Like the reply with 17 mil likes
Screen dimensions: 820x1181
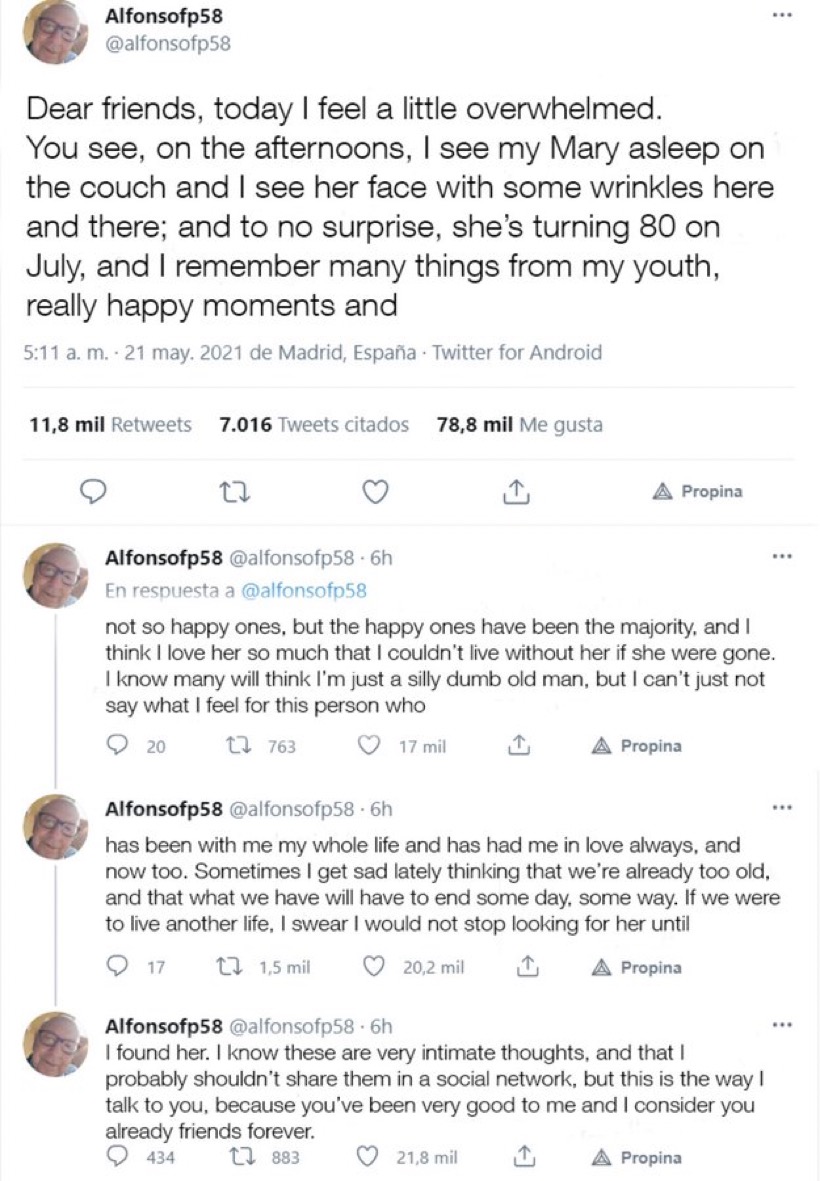pyautogui.click(x=371, y=746)
